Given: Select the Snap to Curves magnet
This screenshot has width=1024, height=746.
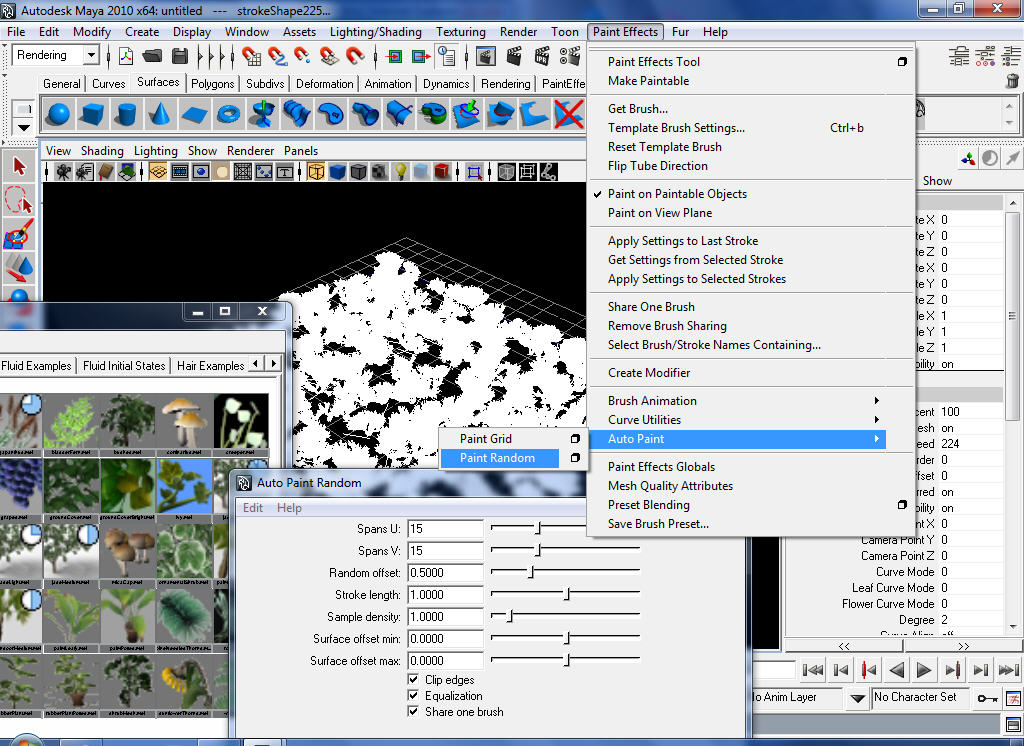Looking at the screenshot, I should coord(277,56).
